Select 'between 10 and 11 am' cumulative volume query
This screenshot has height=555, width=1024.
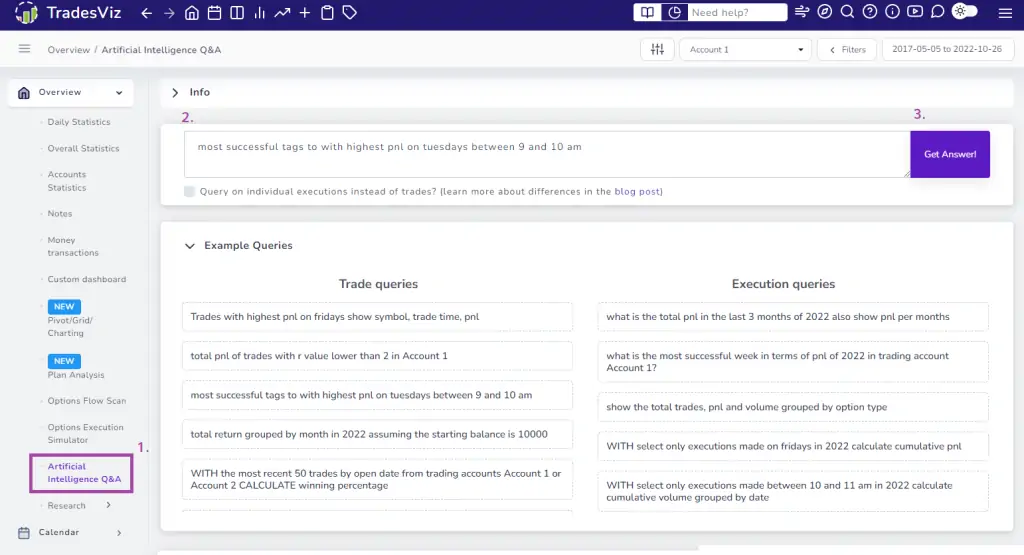[793, 491]
